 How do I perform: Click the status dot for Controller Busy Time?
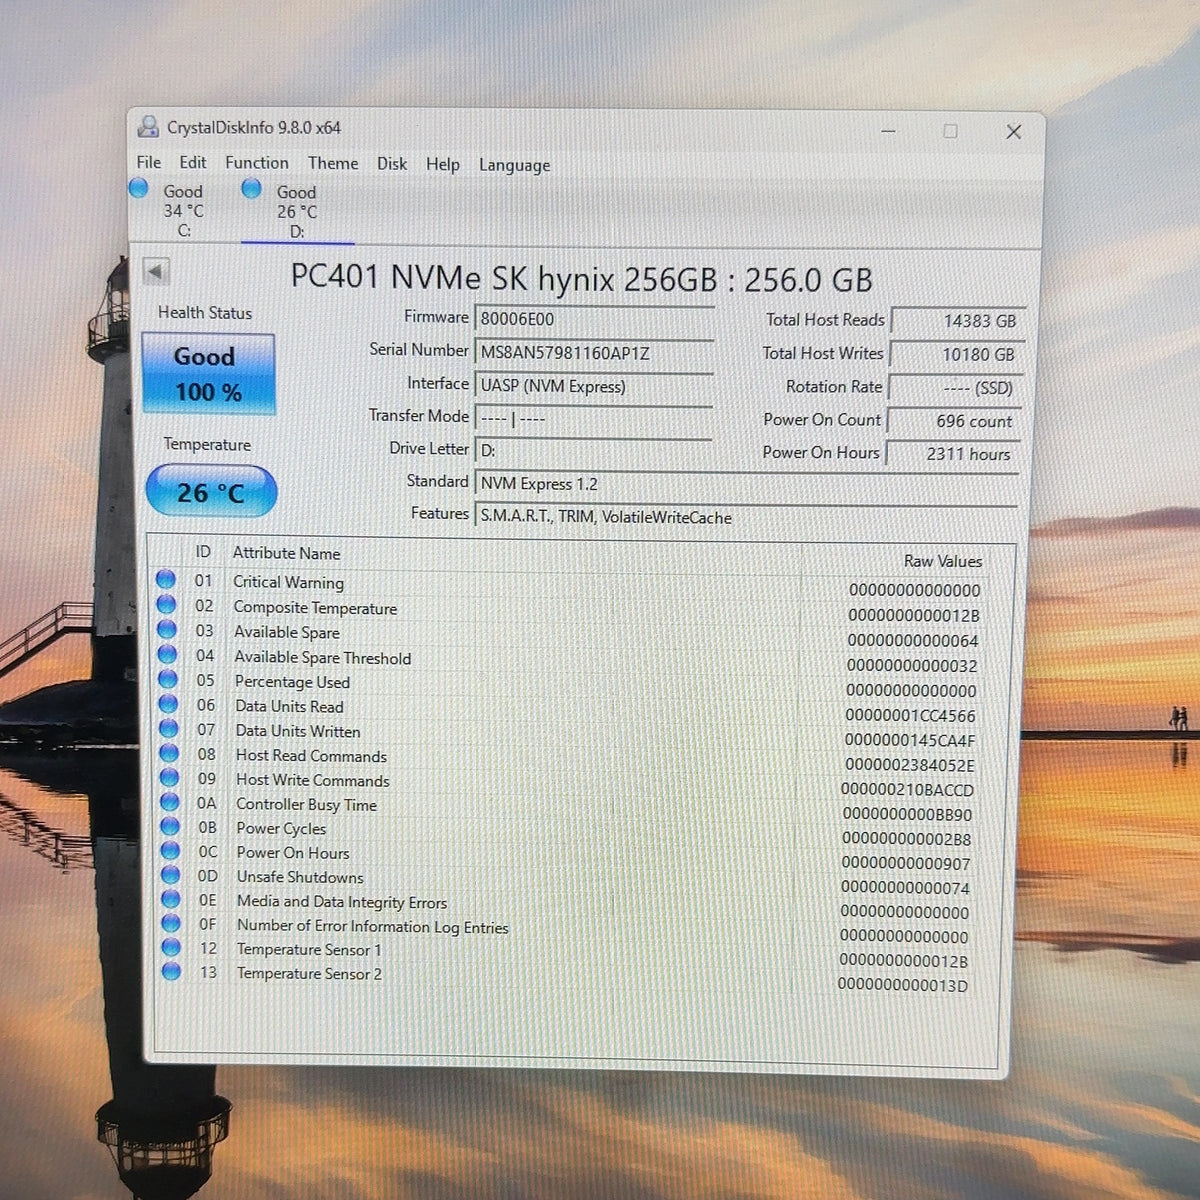pyautogui.click(x=169, y=802)
